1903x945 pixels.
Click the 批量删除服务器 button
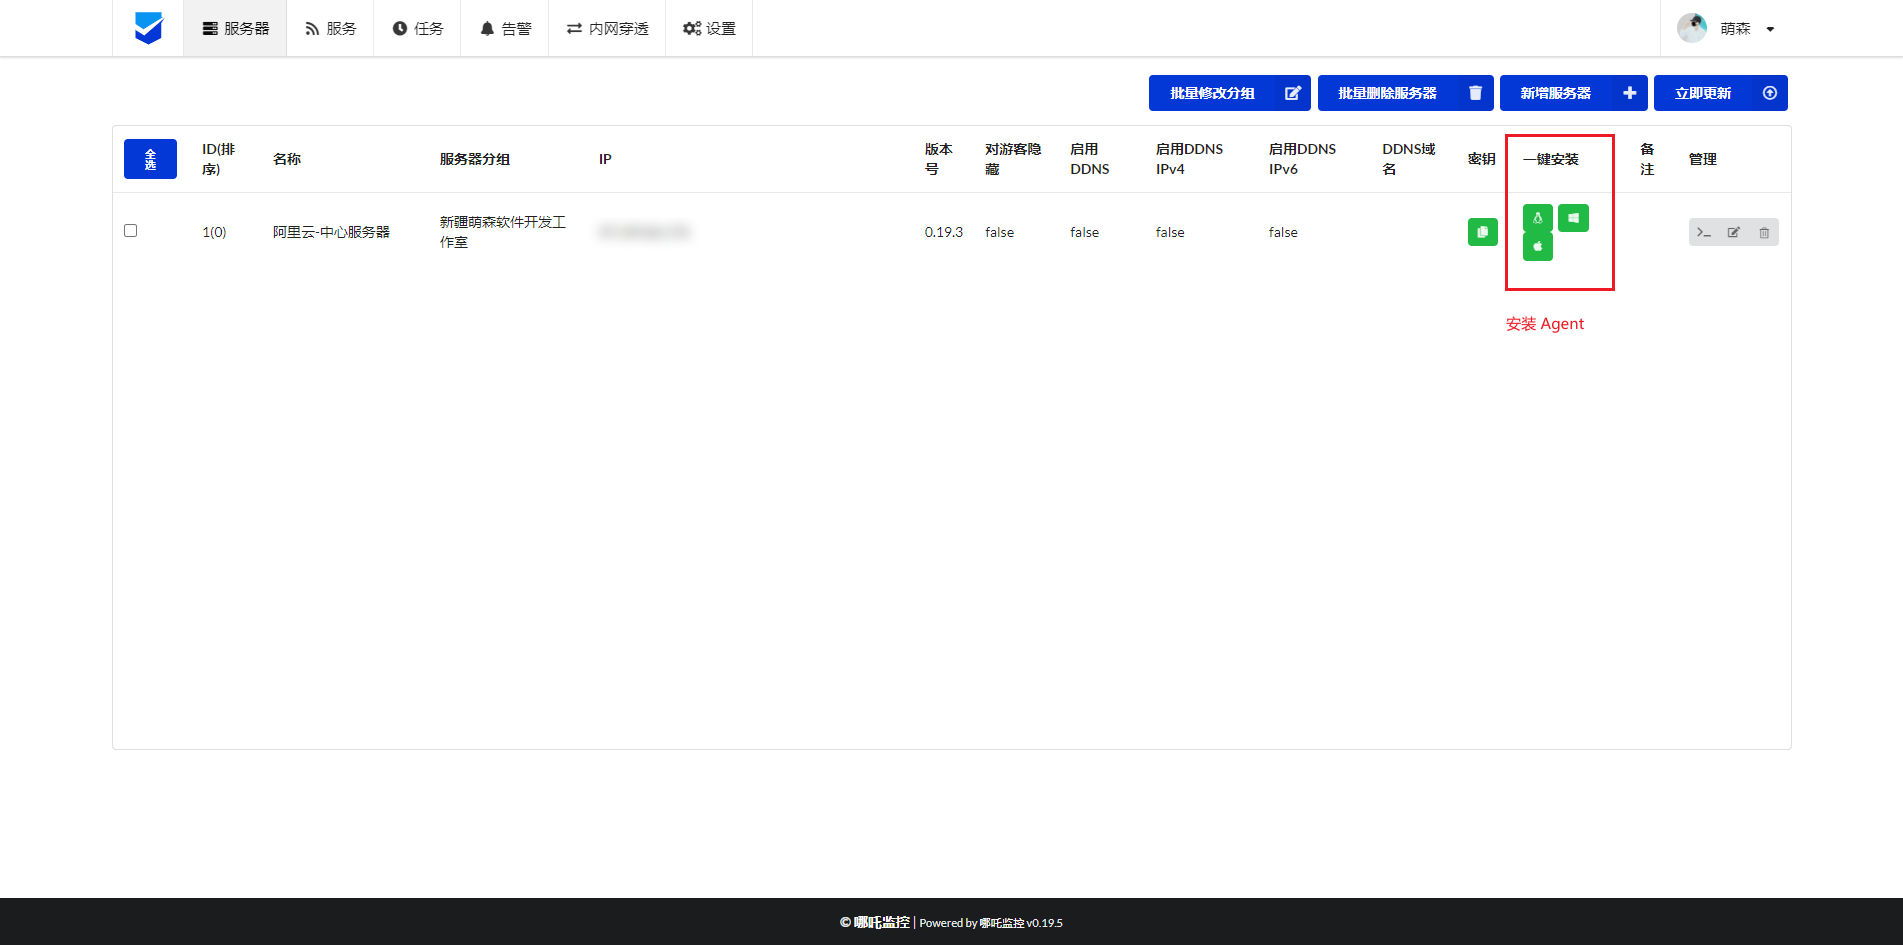(1405, 93)
